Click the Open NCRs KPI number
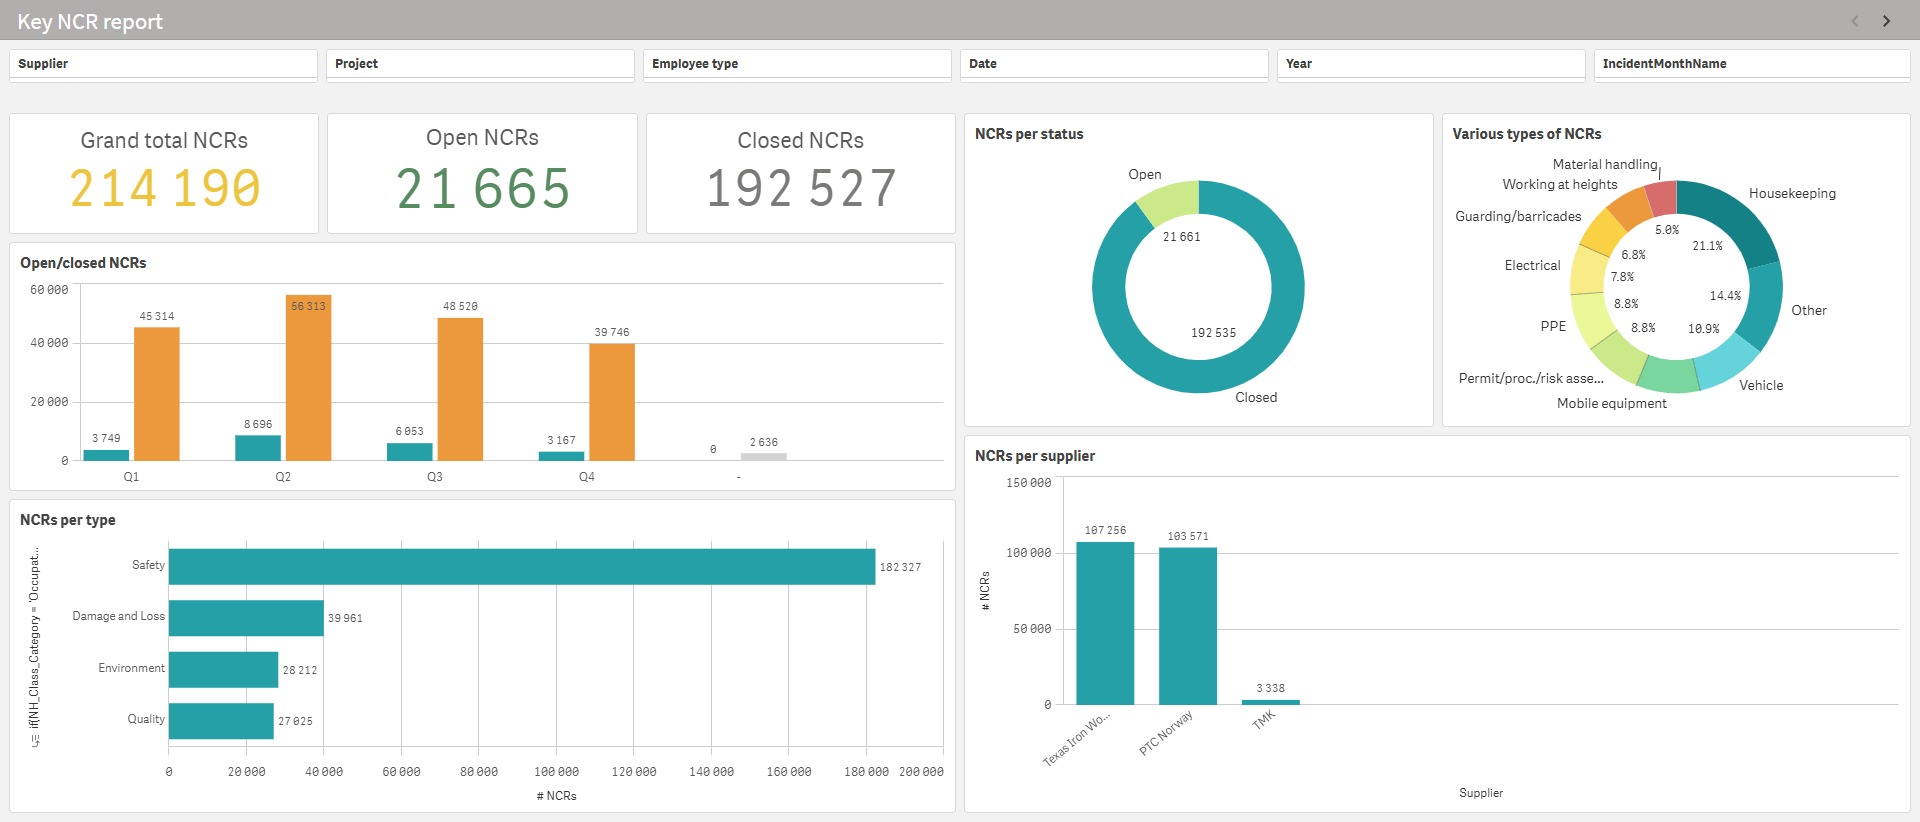 point(482,189)
